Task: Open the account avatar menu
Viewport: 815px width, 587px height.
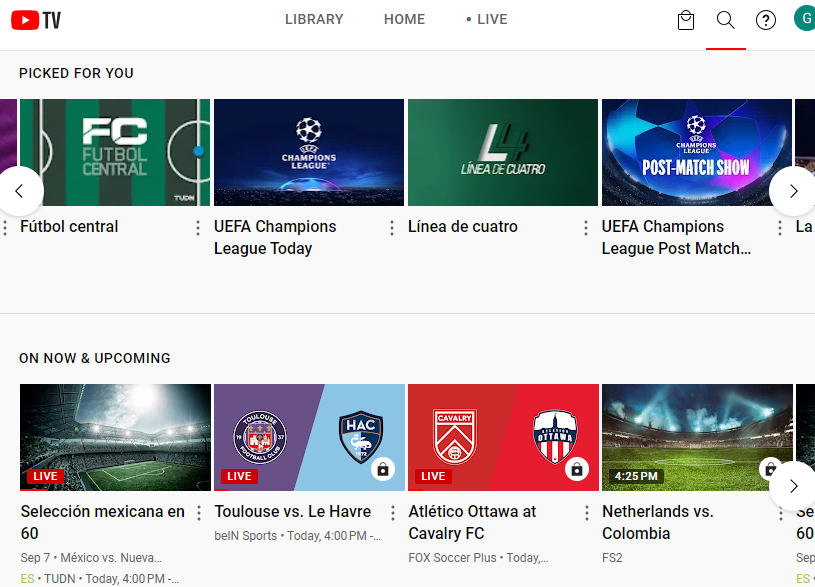Action: [805, 18]
